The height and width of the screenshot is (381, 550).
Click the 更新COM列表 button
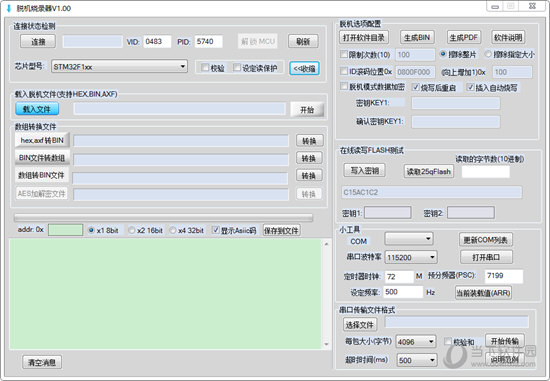(x=485, y=240)
